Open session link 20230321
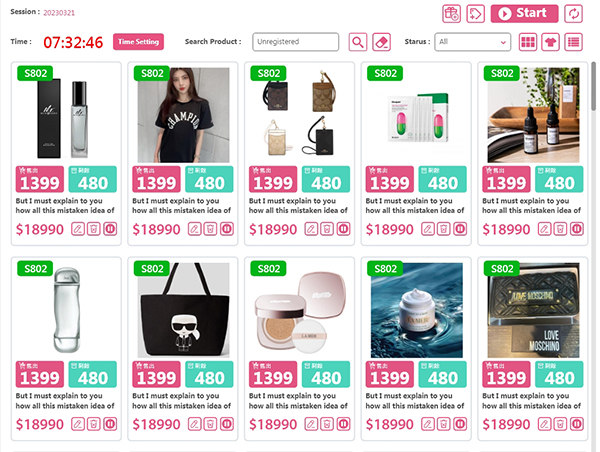The height and width of the screenshot is (452, 600). [59, 13]
